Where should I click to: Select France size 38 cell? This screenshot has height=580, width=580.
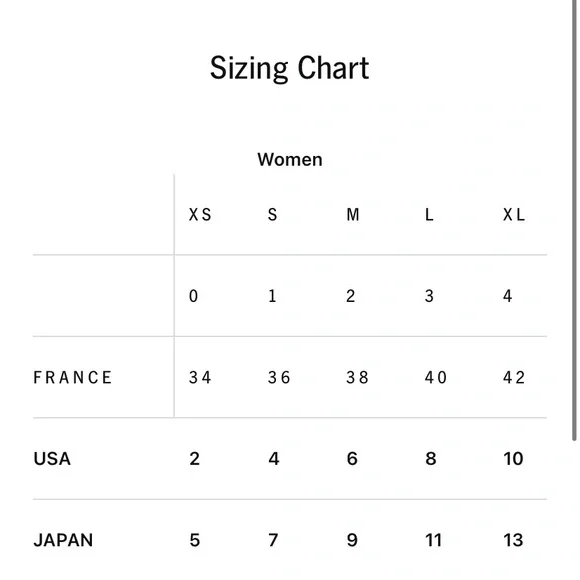357,378
